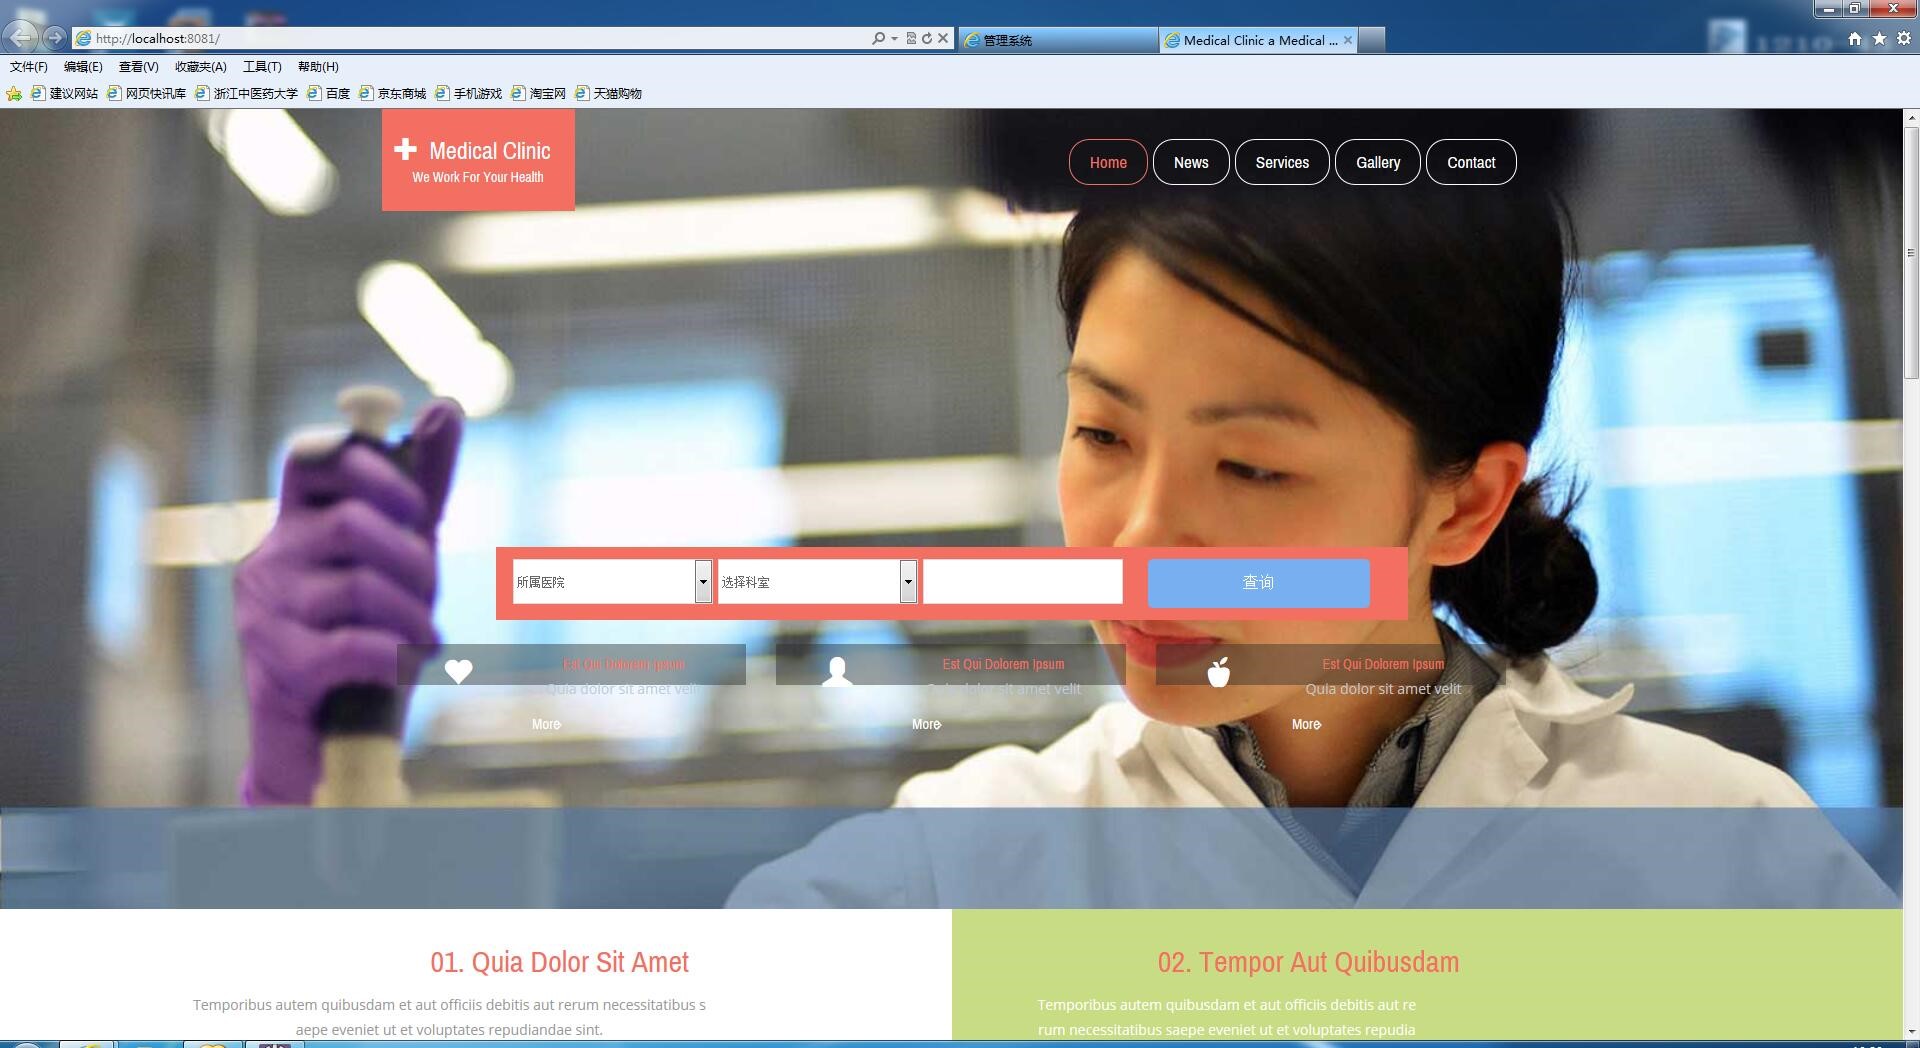
Task: Click the browser Back arrow button
Action: pyautogui.click(x=21, y=38)
